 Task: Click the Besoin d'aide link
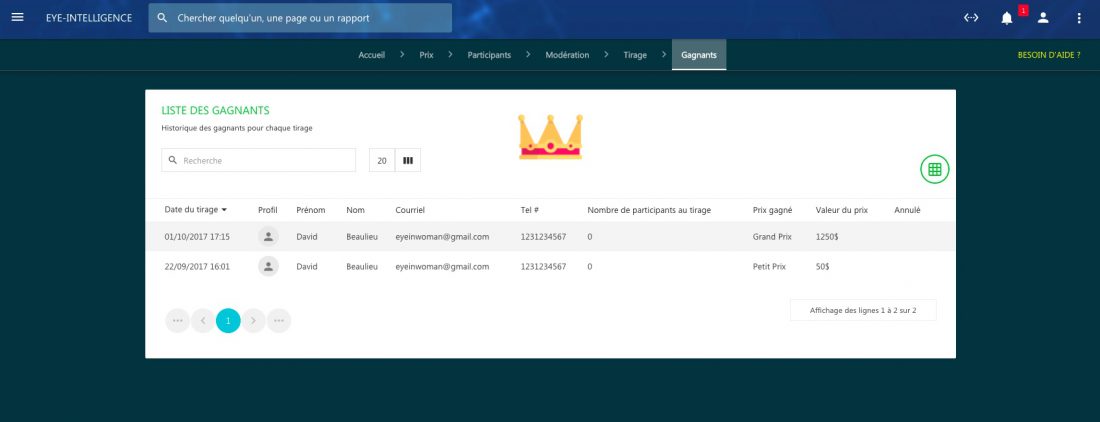pyautogui.click(x=1048, y=55)
